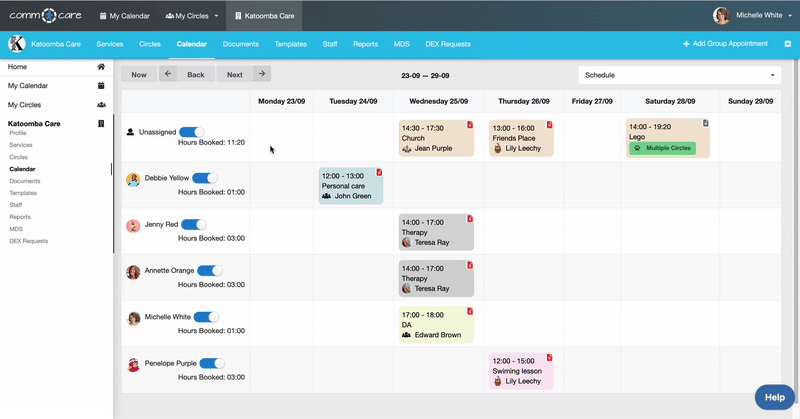Click the forward arrow navigation icon
800x419 pixels.
(261, 74)
